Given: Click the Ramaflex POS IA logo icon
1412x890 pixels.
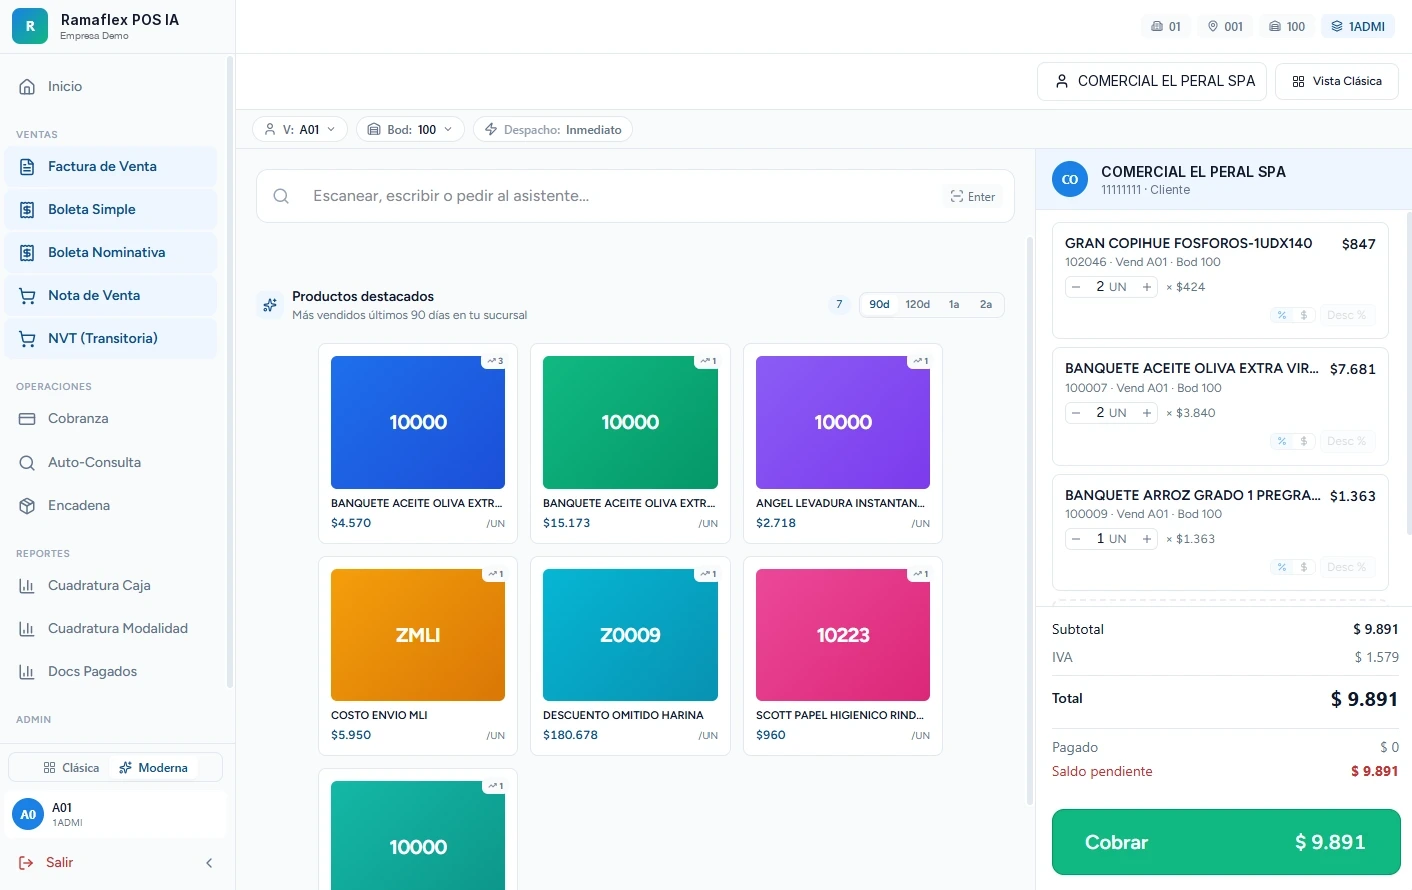Looking at the screenshot, I should point(30,26).
